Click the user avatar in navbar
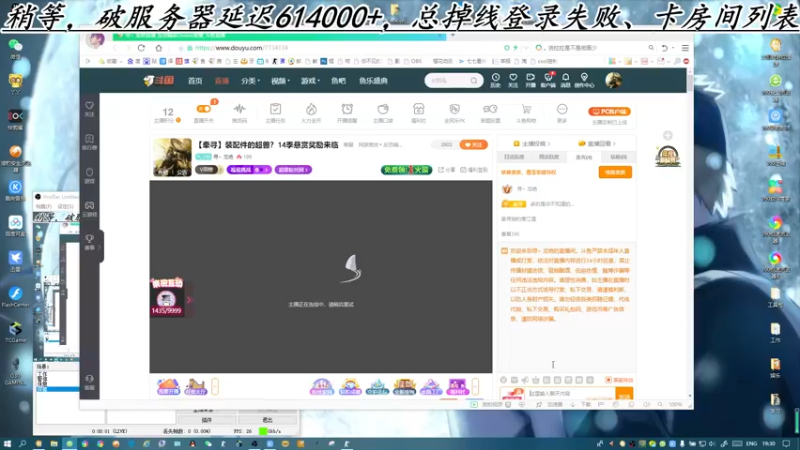800x450 pixels. pos(613,80)
